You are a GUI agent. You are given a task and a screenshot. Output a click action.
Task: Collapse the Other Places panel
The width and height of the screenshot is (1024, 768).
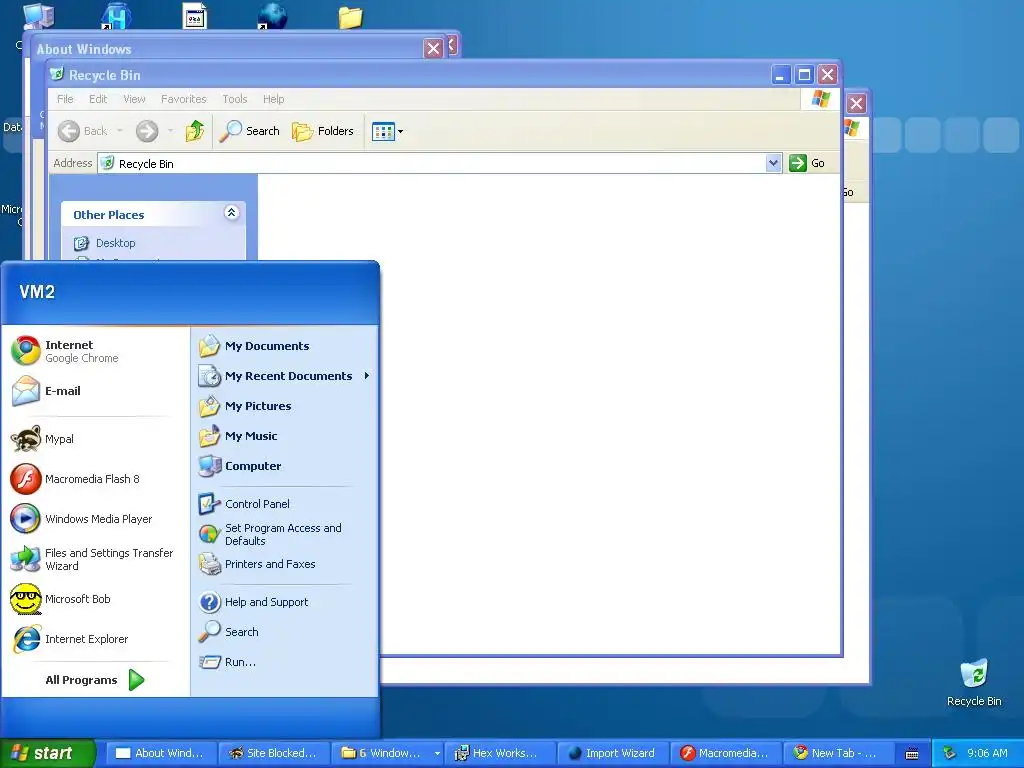pyautogui.click(x=231, y=212)
